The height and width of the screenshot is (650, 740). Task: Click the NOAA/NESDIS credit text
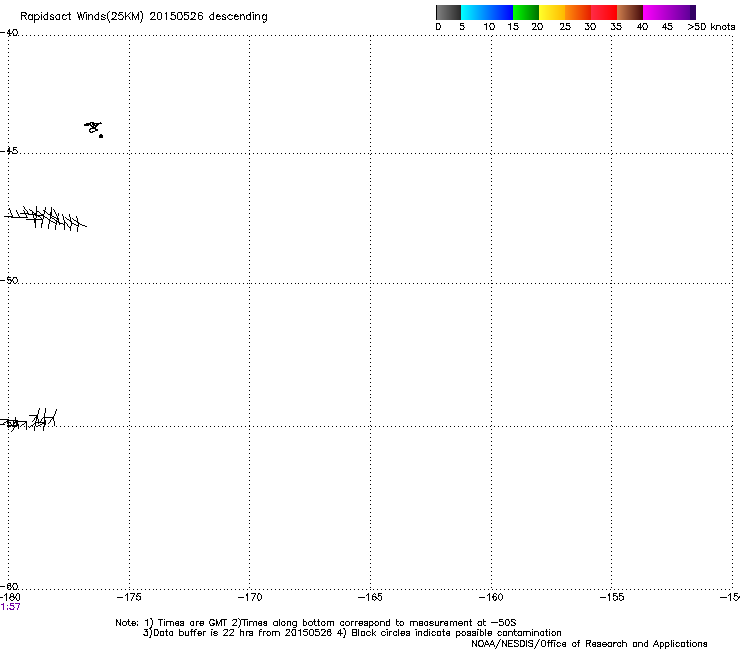click(589, 644)
